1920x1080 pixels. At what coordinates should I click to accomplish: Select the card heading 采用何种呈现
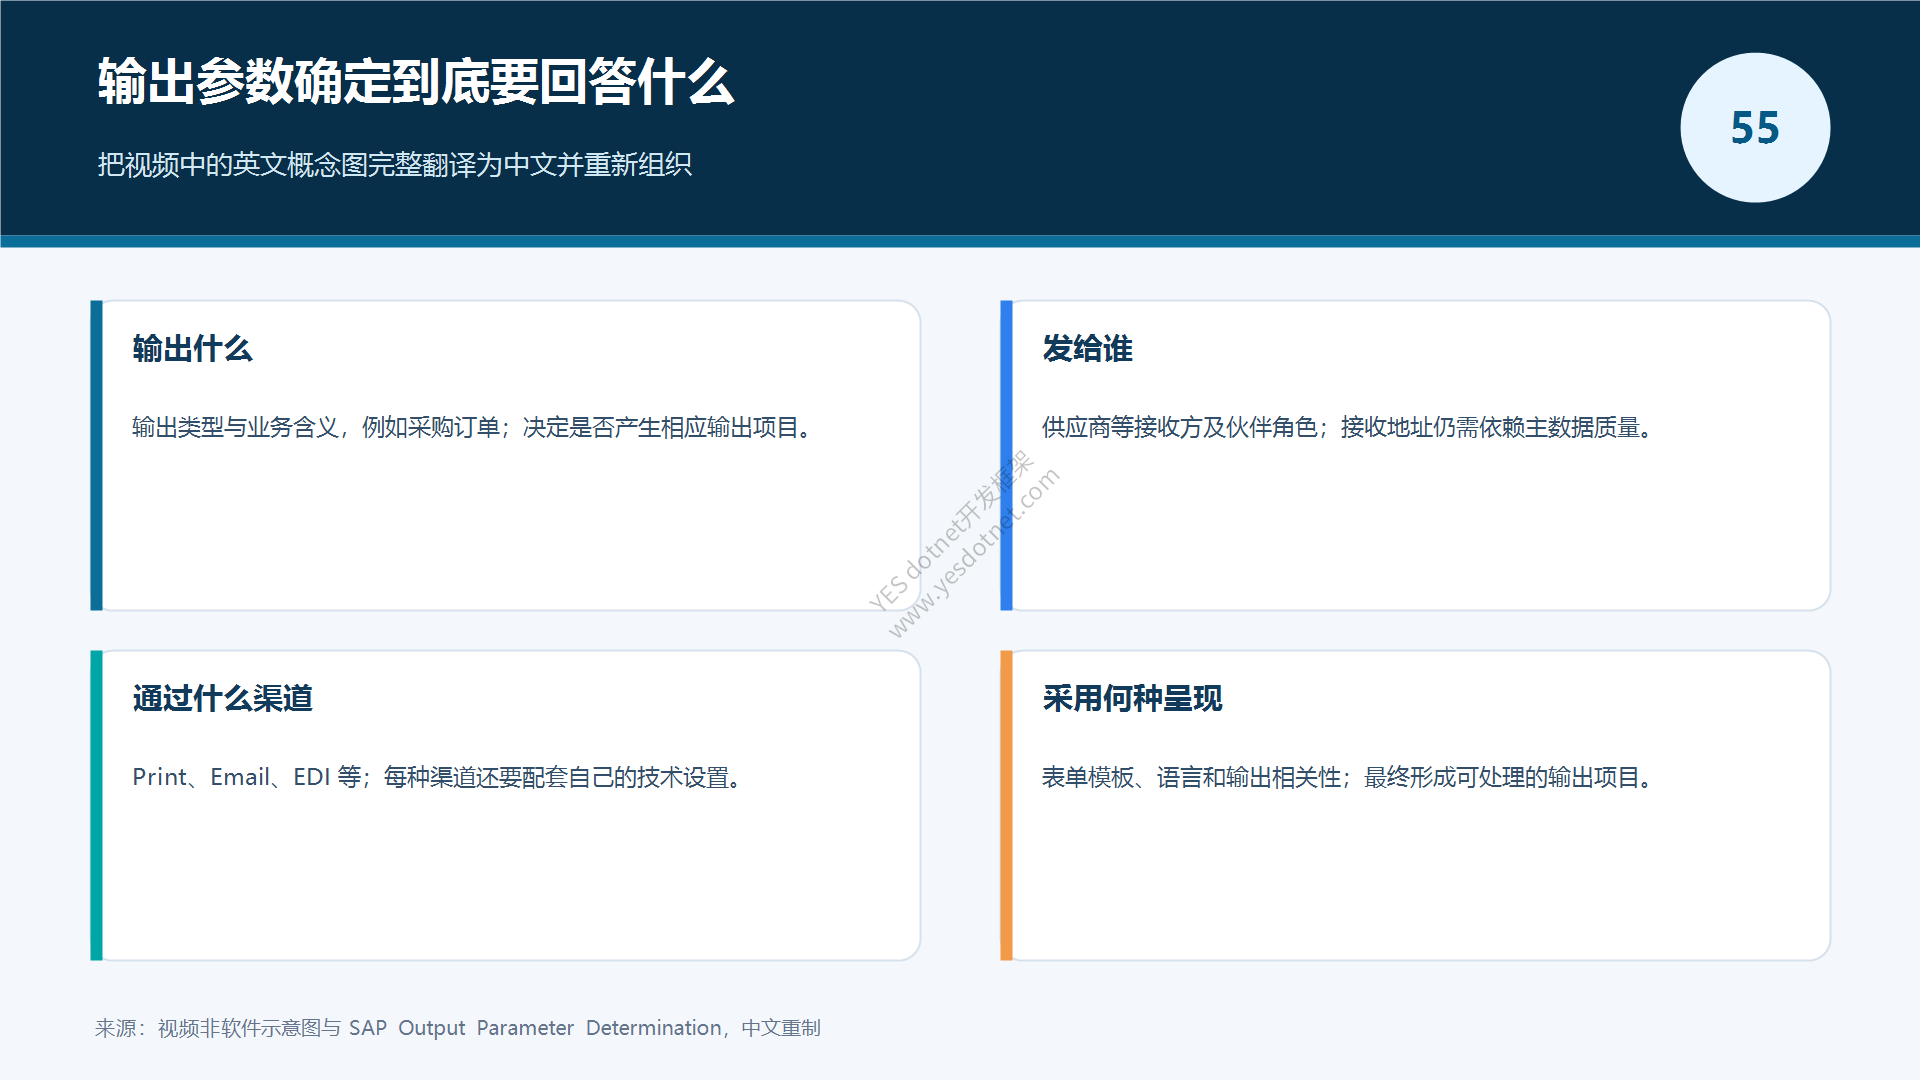pyautogui.click(x=1132, y=699)
